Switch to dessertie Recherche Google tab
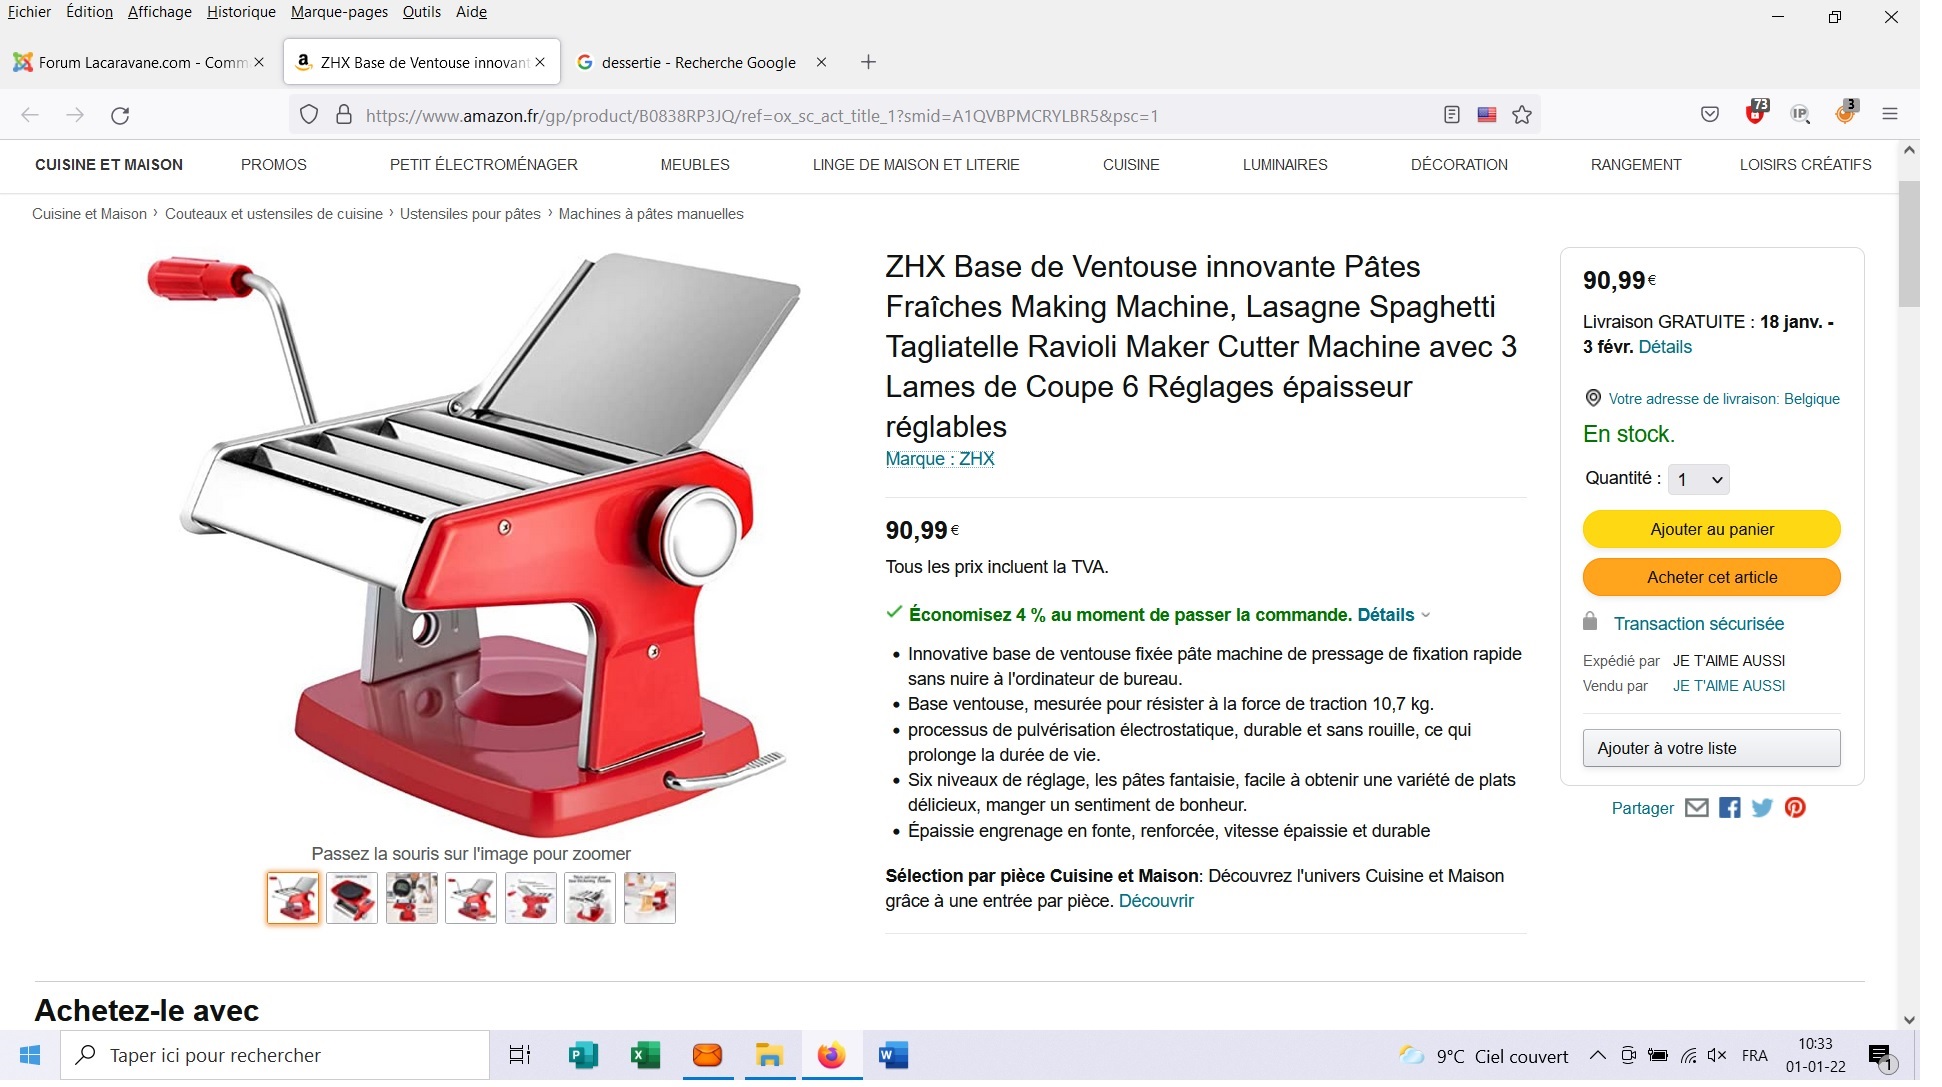 [698, 62]
